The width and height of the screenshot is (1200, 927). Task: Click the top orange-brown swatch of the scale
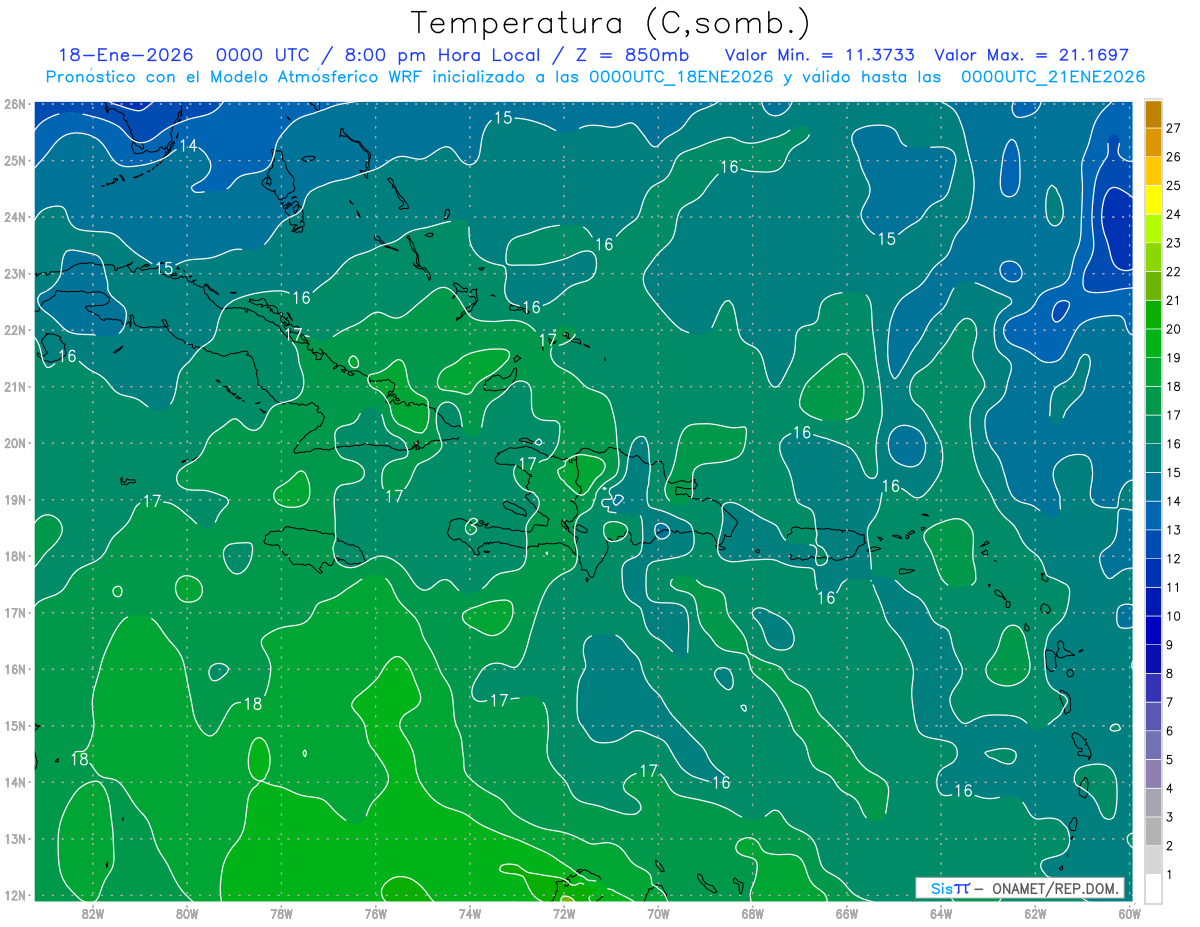(x=1153, y=114)
